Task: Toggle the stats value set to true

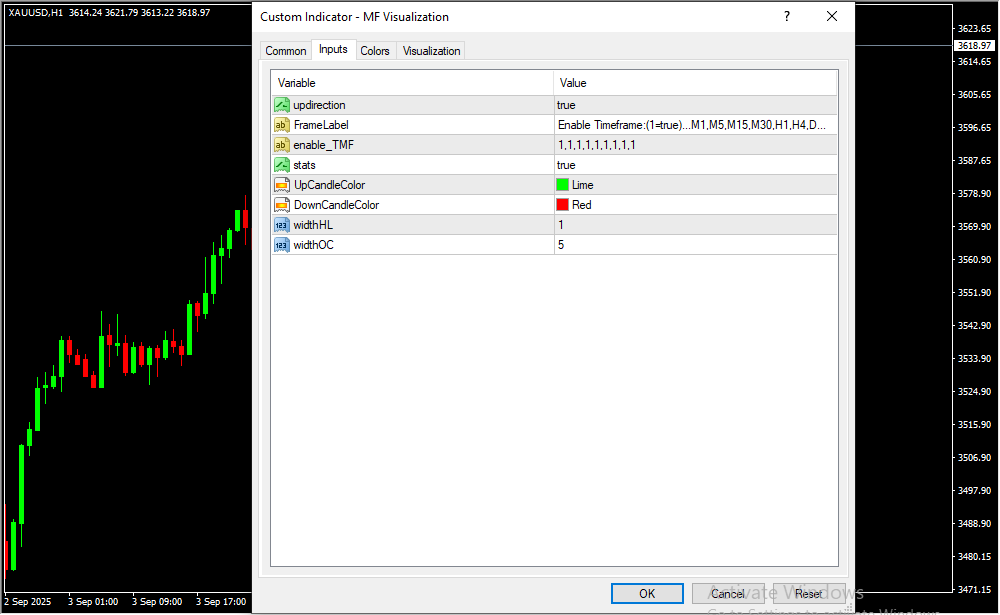Action: 695,165
